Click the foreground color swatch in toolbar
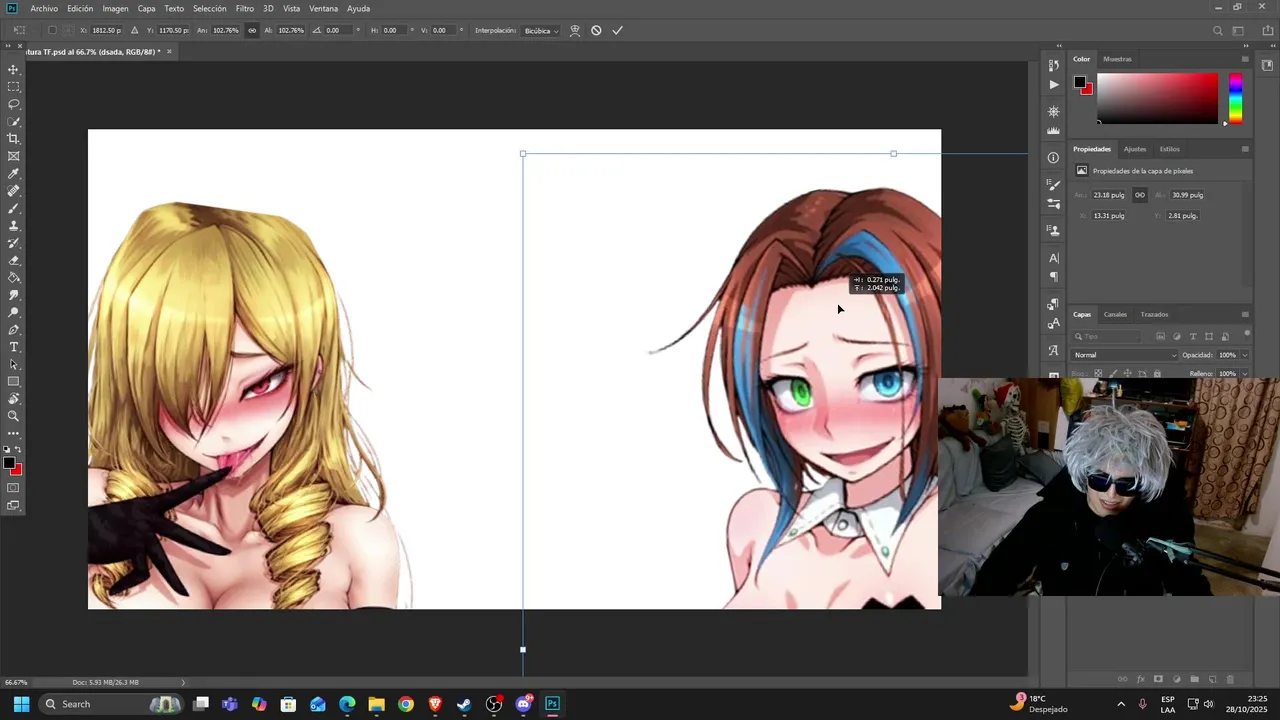 point(9,463)
